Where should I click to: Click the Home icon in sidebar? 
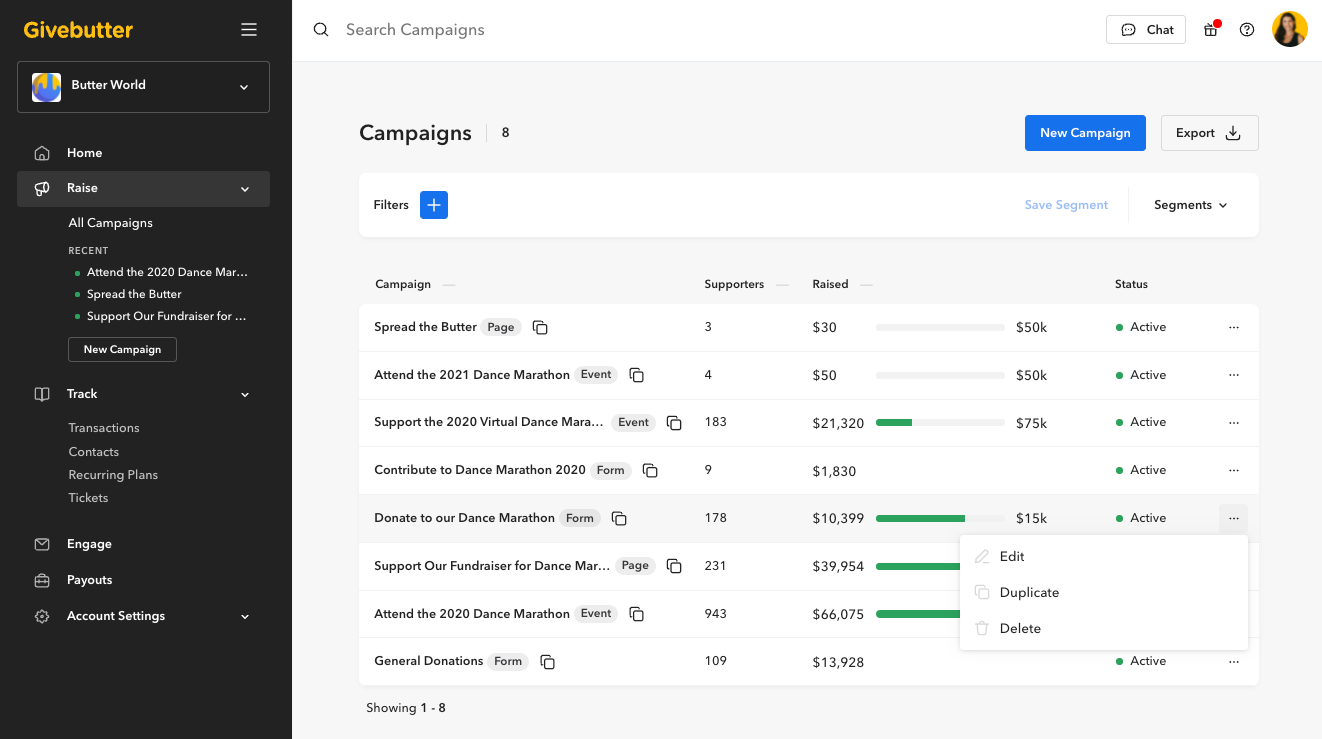coord(42,153)
